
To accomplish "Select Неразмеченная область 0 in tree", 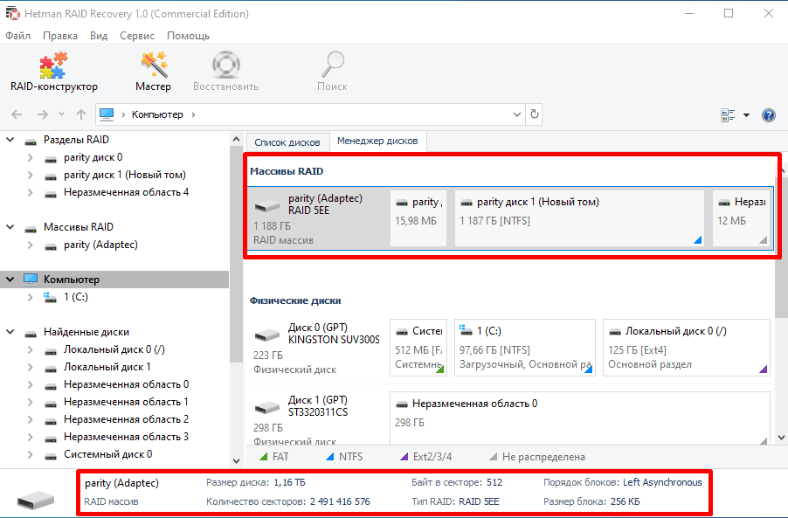I will pos(126,384).
